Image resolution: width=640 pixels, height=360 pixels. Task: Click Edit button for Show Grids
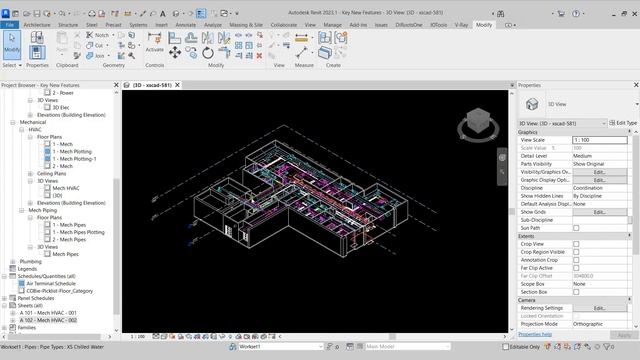(x=600, y=212)
